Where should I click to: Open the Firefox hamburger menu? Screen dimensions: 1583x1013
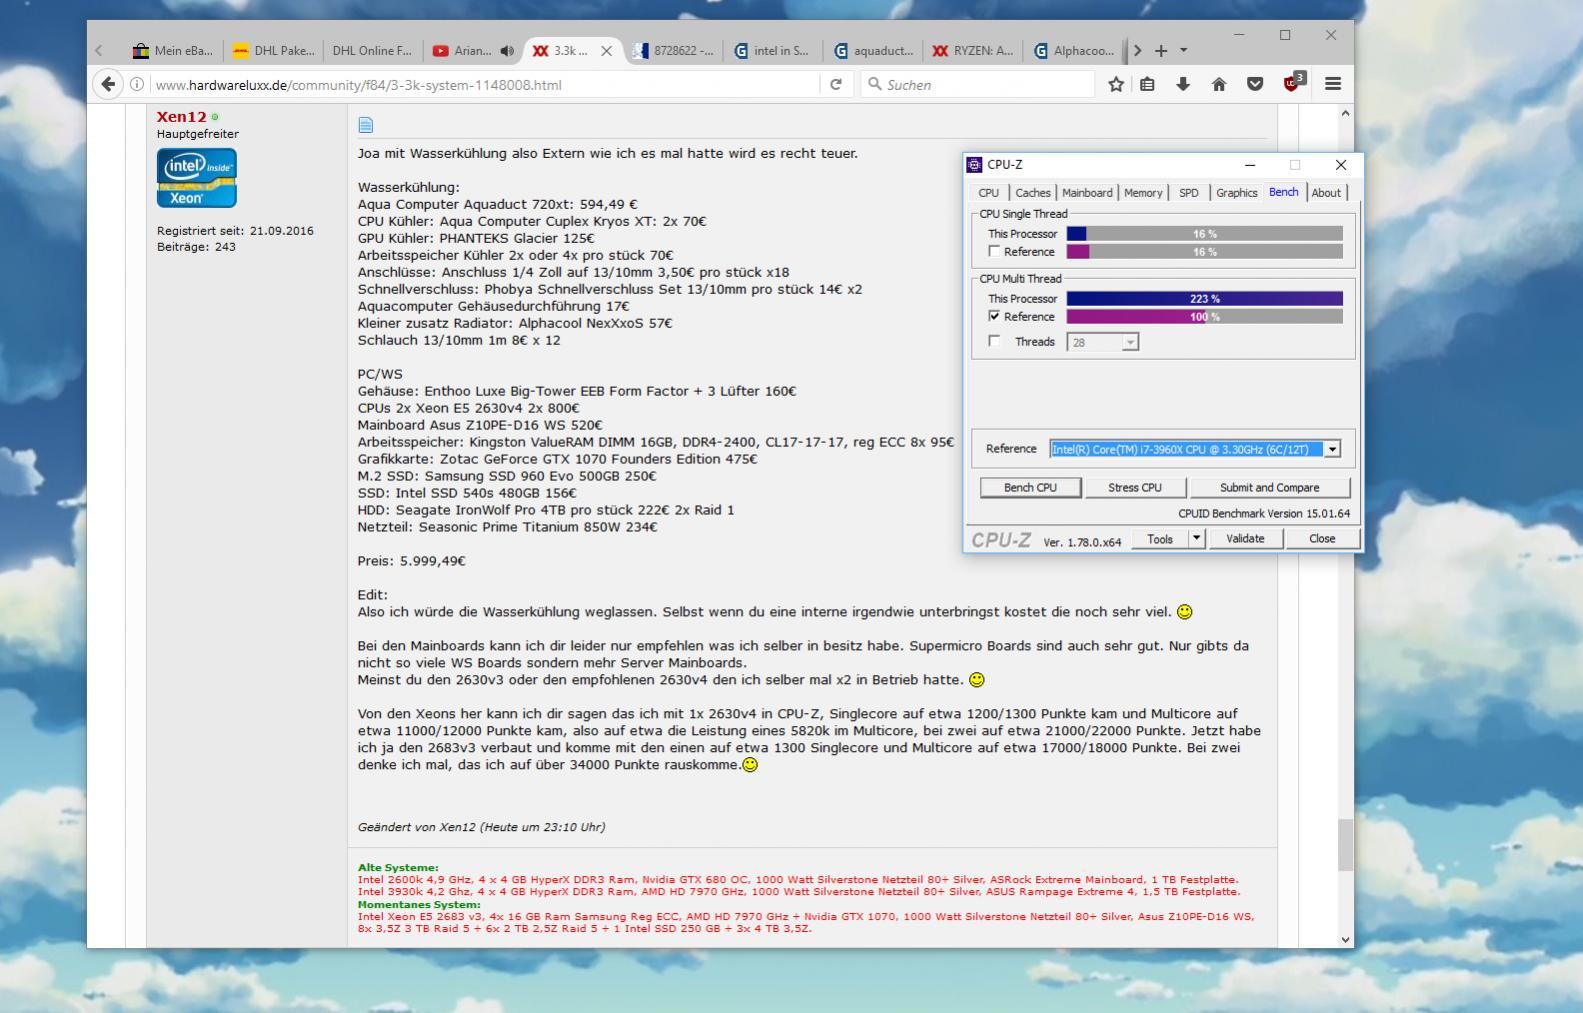[x=1333, y=85]
